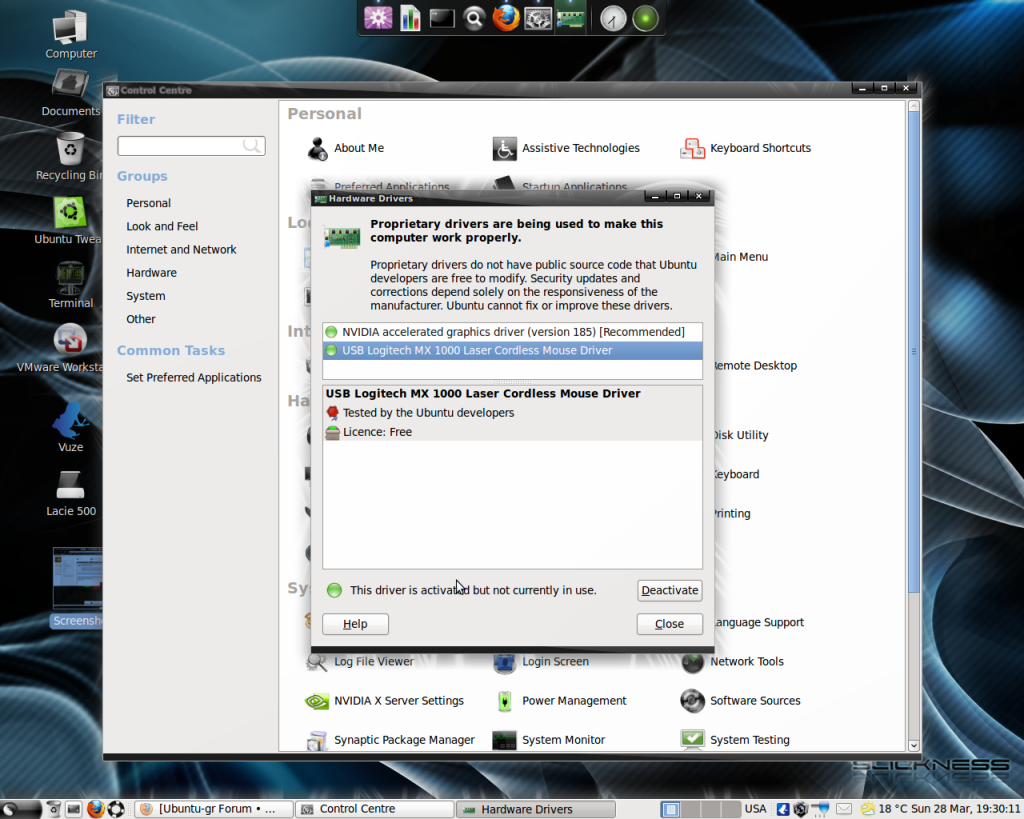Screen dimensions: 1024x819
Task: Click the clock icon in top dock
Action: (613, 18)
